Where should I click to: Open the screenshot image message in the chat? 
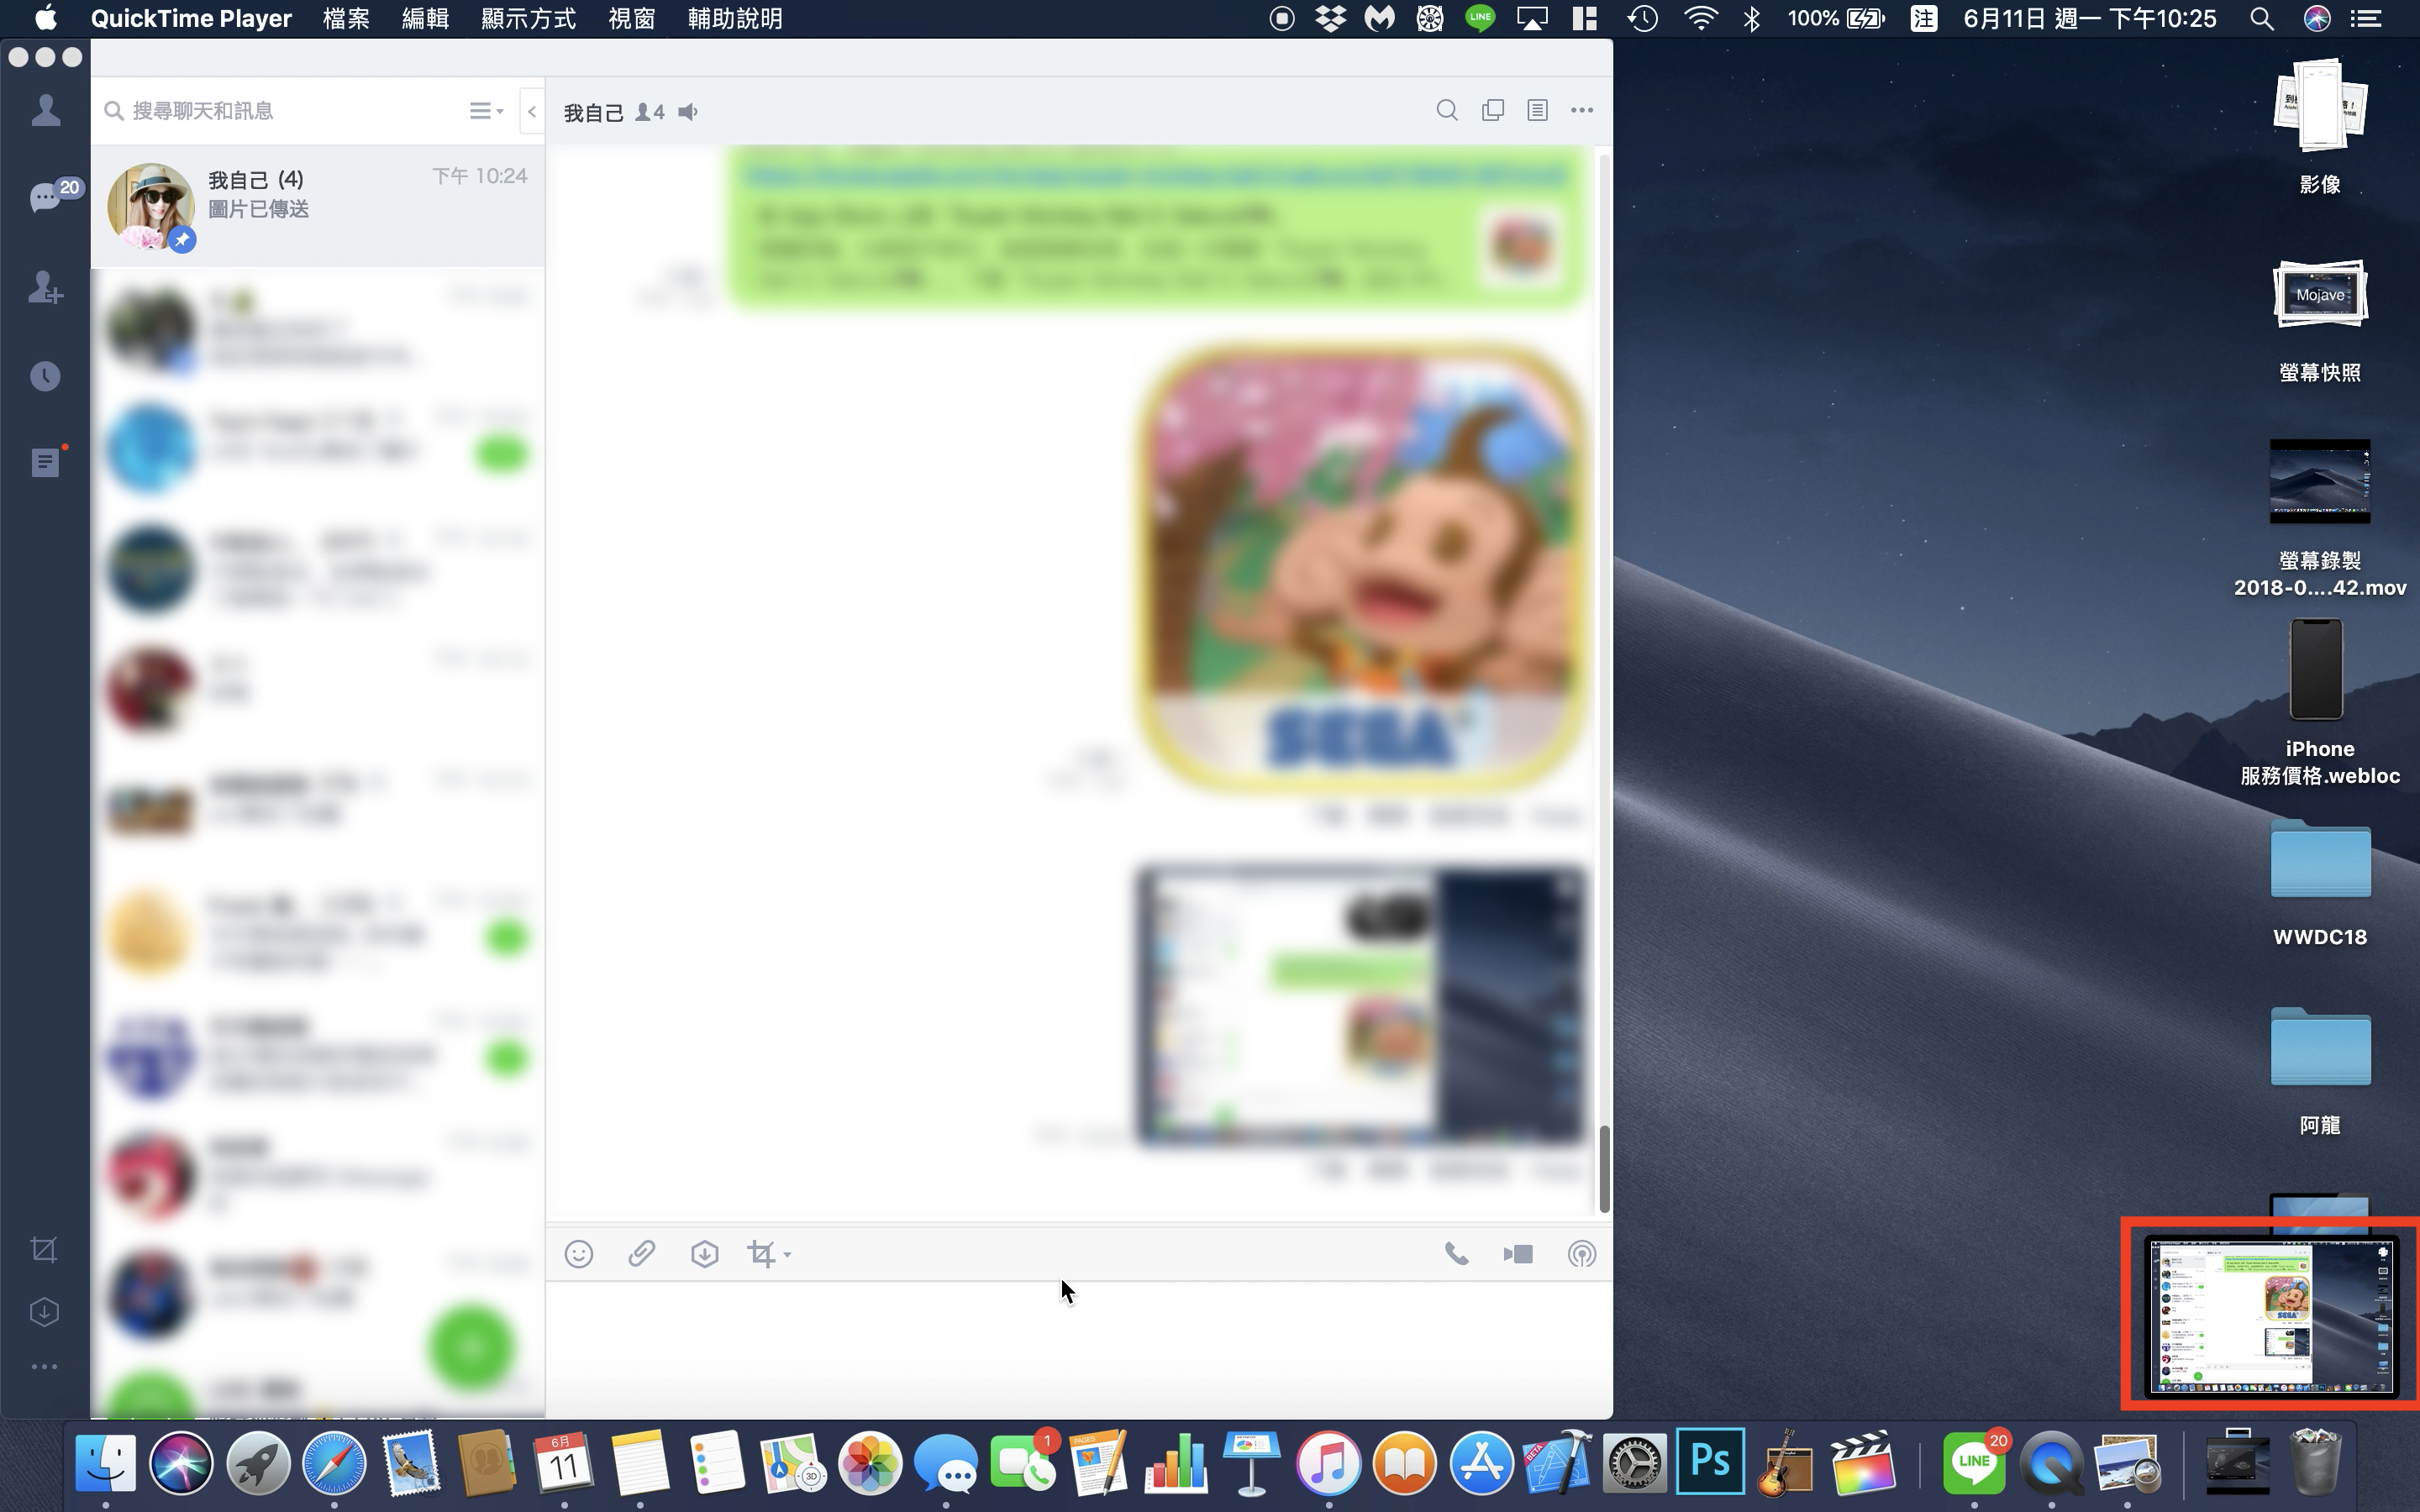click(x=1362, y=1005)
